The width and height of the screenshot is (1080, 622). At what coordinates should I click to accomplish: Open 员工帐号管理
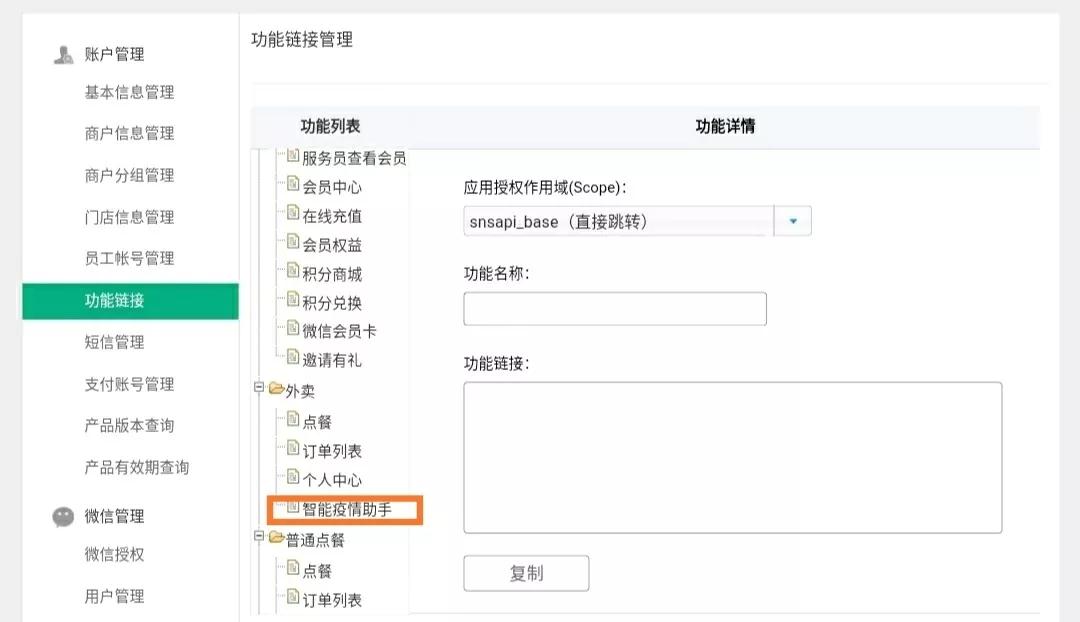(x=129, y=258)
